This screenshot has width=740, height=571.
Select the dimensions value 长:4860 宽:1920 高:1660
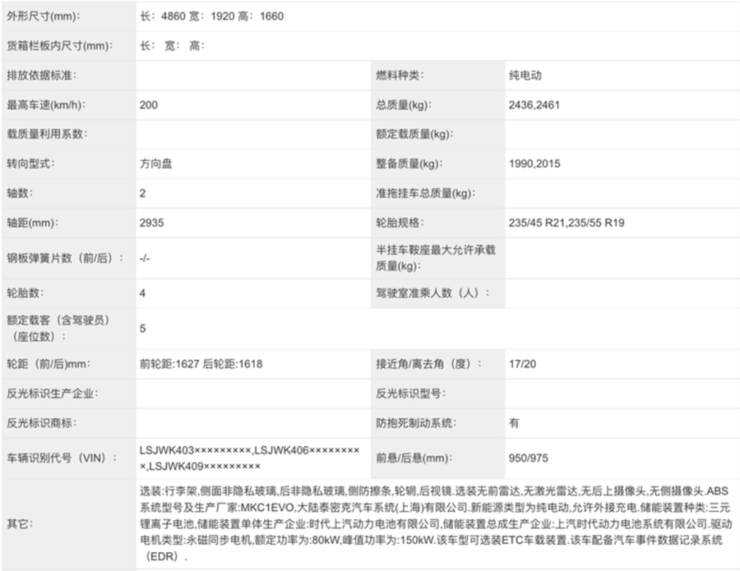(212, 17)
